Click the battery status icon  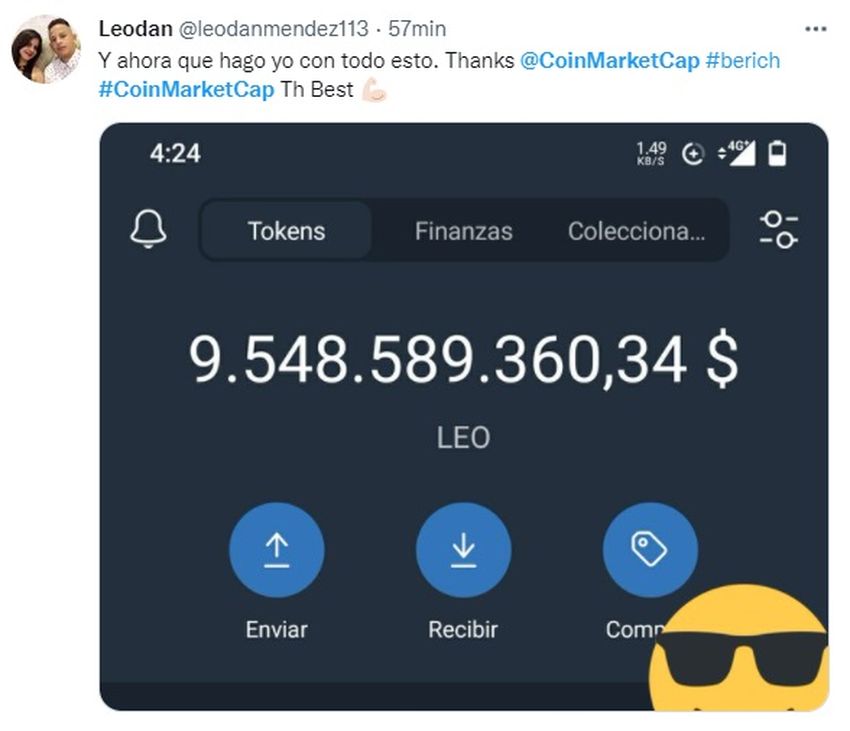coord(777,153)
